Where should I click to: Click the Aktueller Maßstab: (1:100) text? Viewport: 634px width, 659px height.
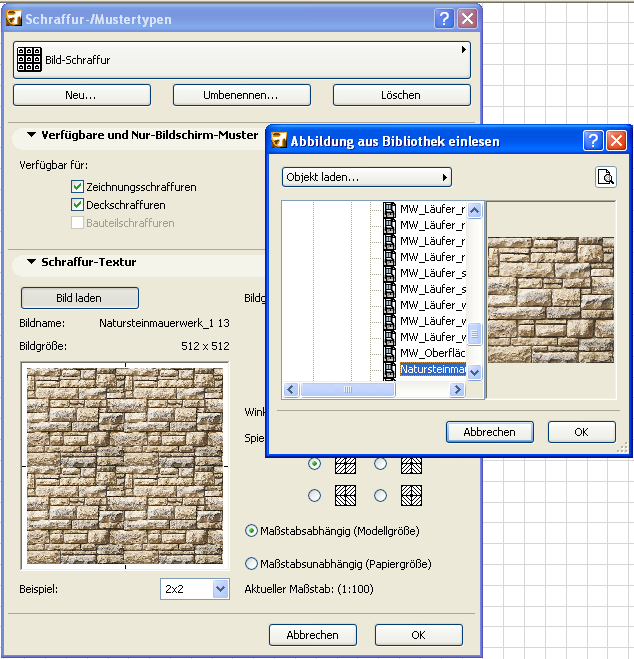coord(309,589)
